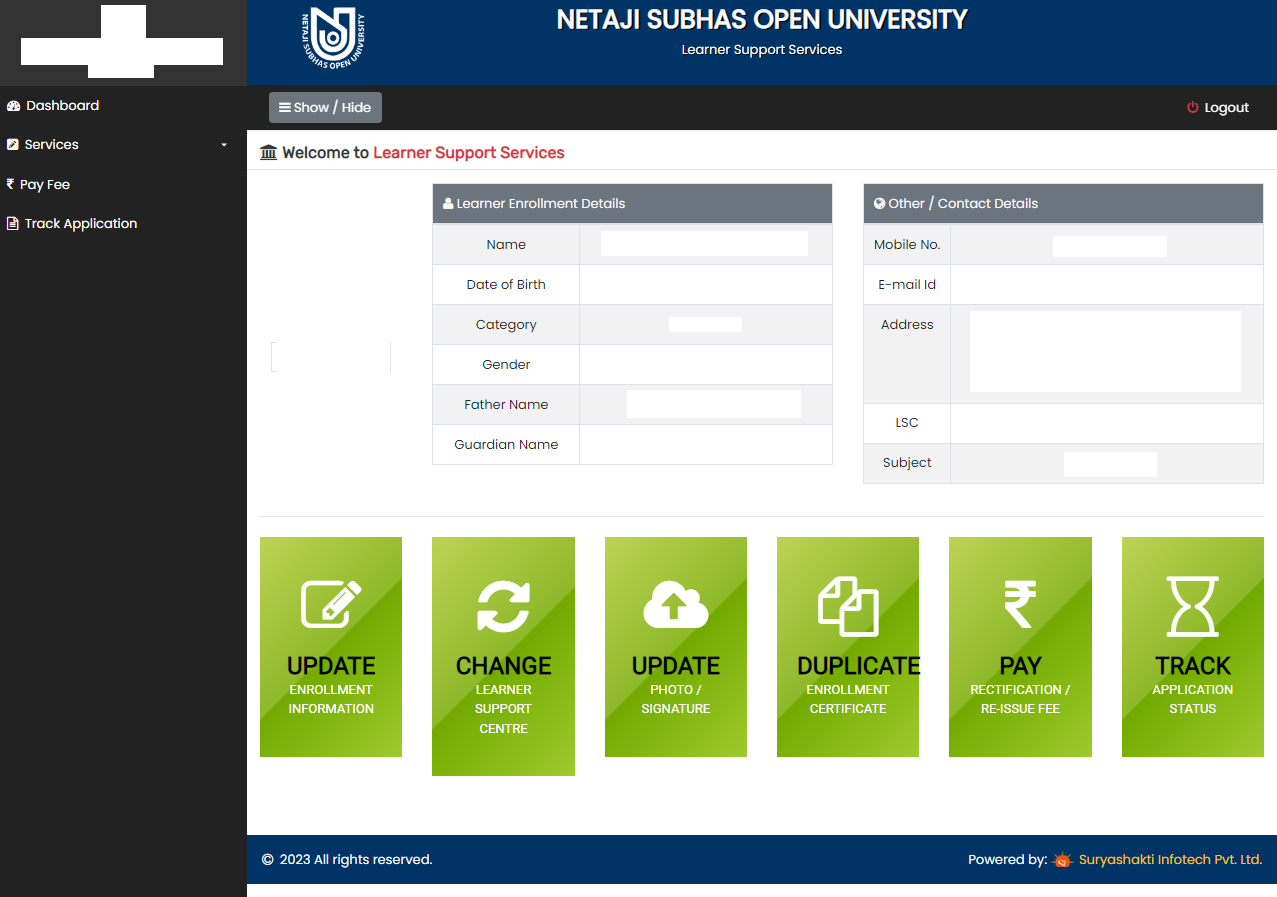Click the globe icon in Contact Details header
The image size is (1277, 897).
click(x=879, y=203)
